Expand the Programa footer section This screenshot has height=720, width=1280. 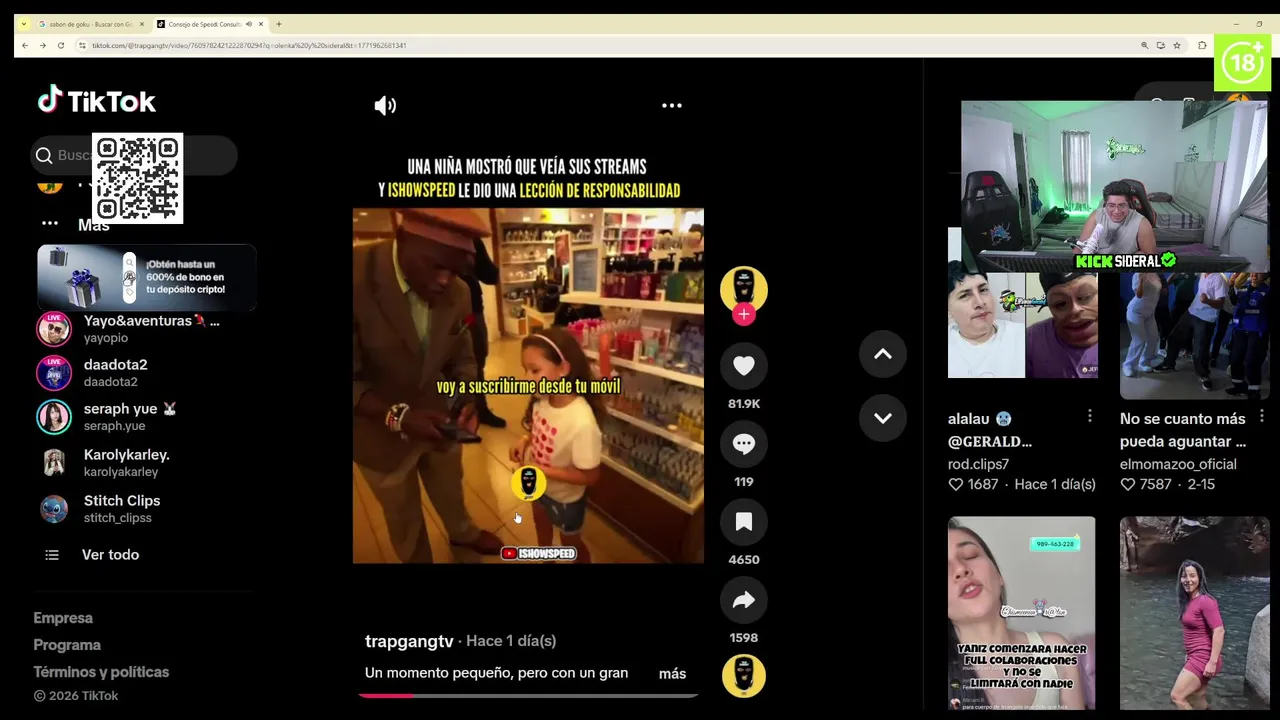click(67, 645)
